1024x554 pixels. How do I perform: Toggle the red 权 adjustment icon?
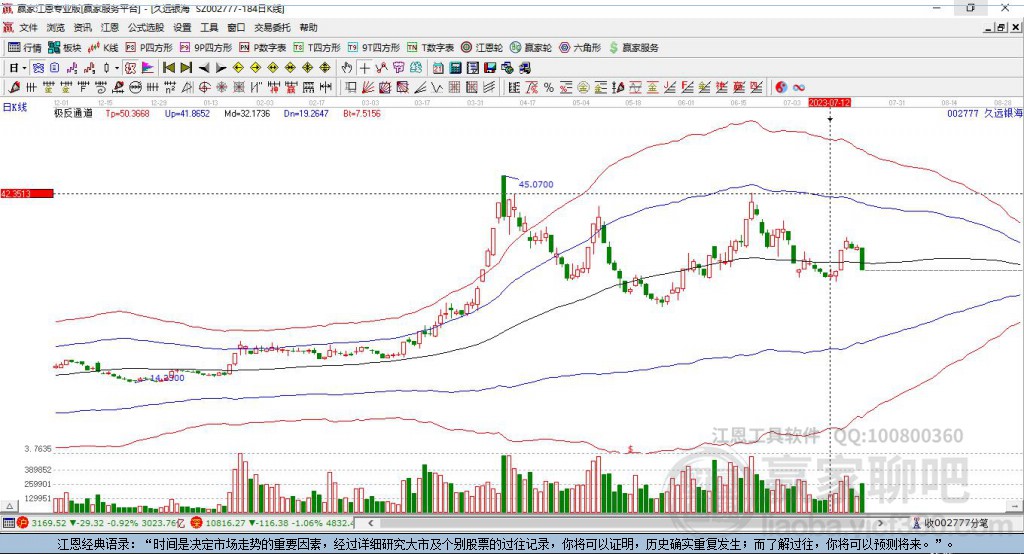[x=130, y=68]
